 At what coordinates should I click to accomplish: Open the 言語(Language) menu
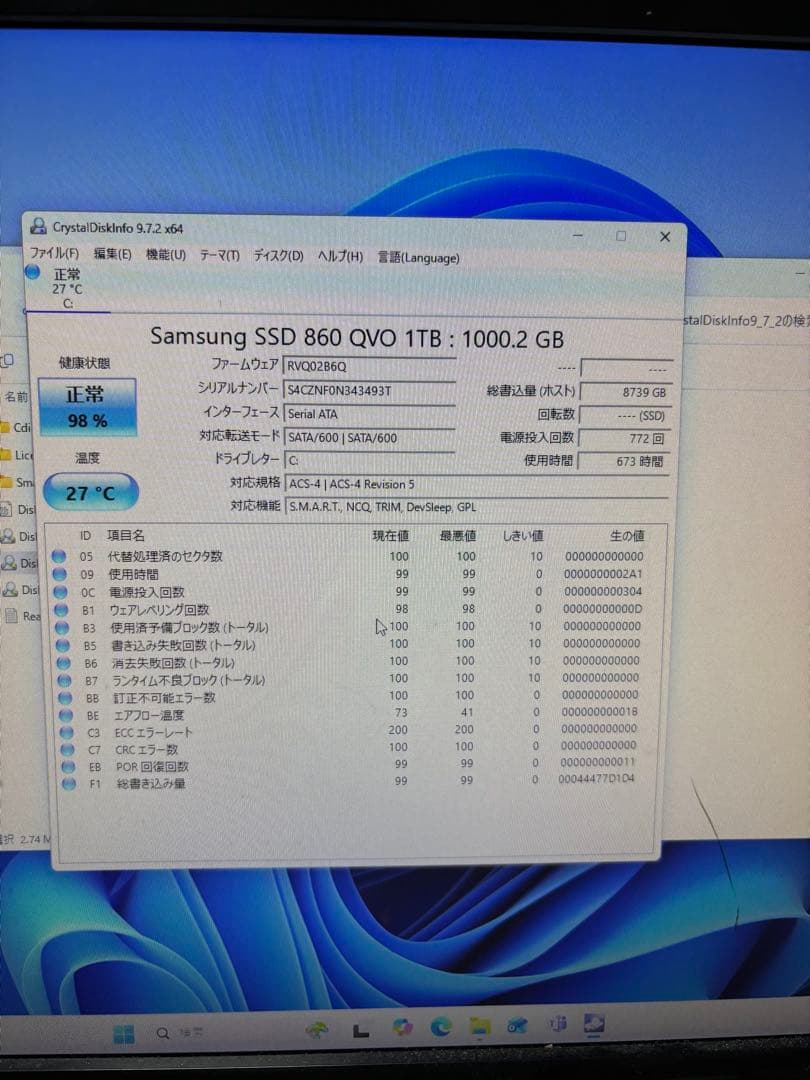coord(416,257)
